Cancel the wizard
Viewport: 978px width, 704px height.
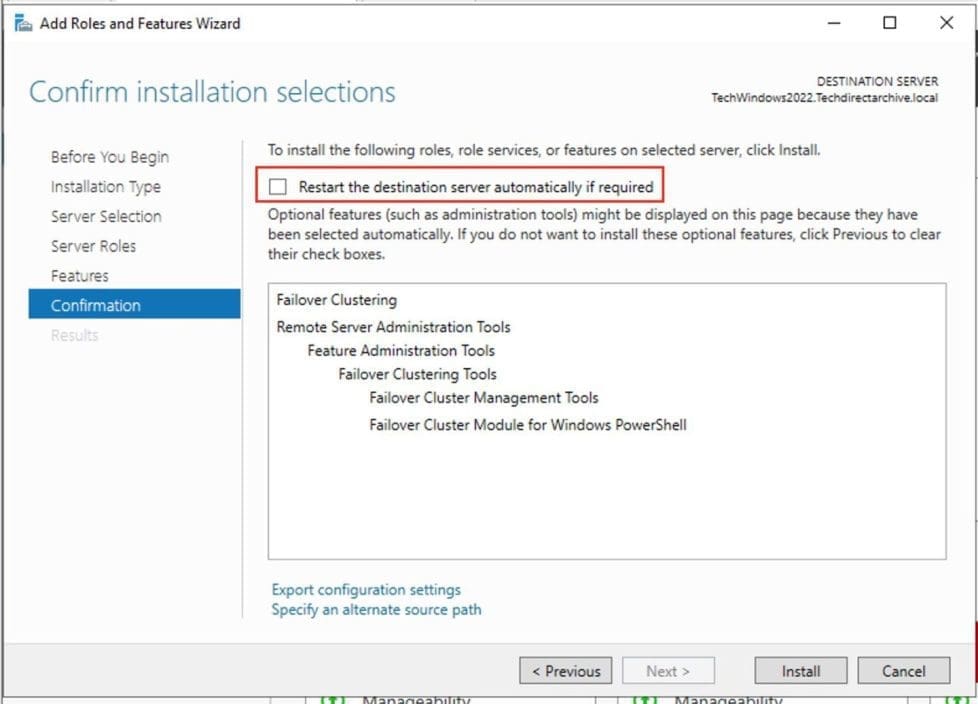[903, 671]
